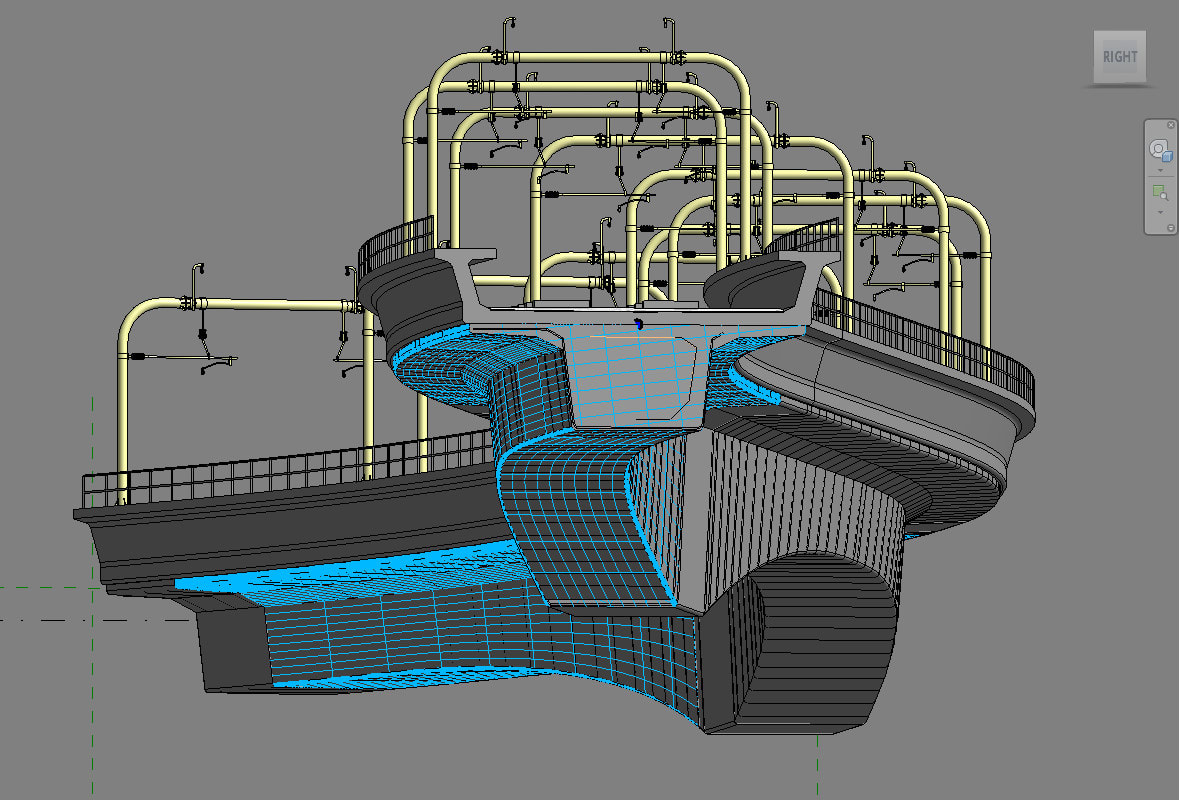The width and height of the screenshot is (1180, 800).
Task: Close the navigation bar
Action: pos(1171,125)
